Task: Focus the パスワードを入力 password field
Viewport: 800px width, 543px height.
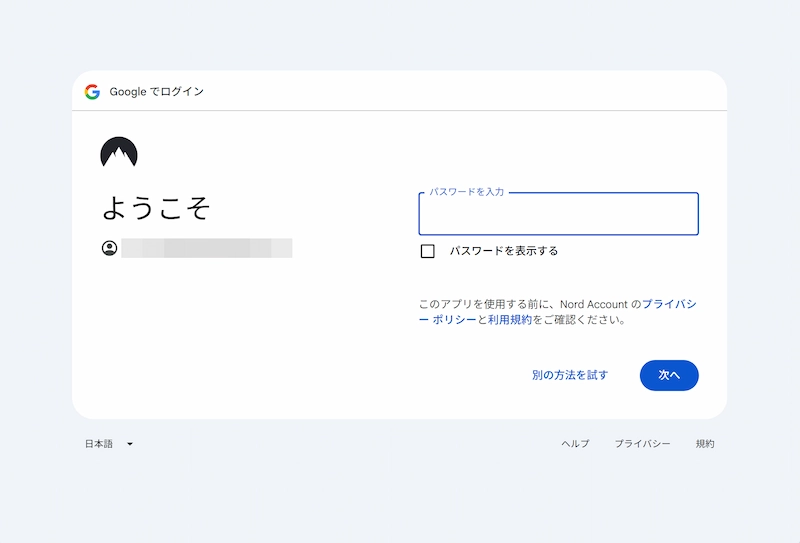Action: click(x=558, y=214)
